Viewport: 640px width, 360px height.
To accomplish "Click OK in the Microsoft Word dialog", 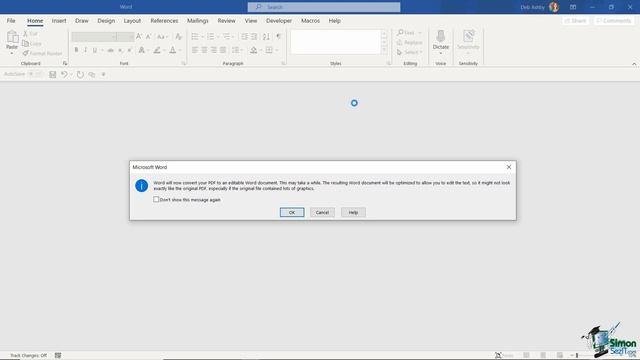I will (292, 212).
